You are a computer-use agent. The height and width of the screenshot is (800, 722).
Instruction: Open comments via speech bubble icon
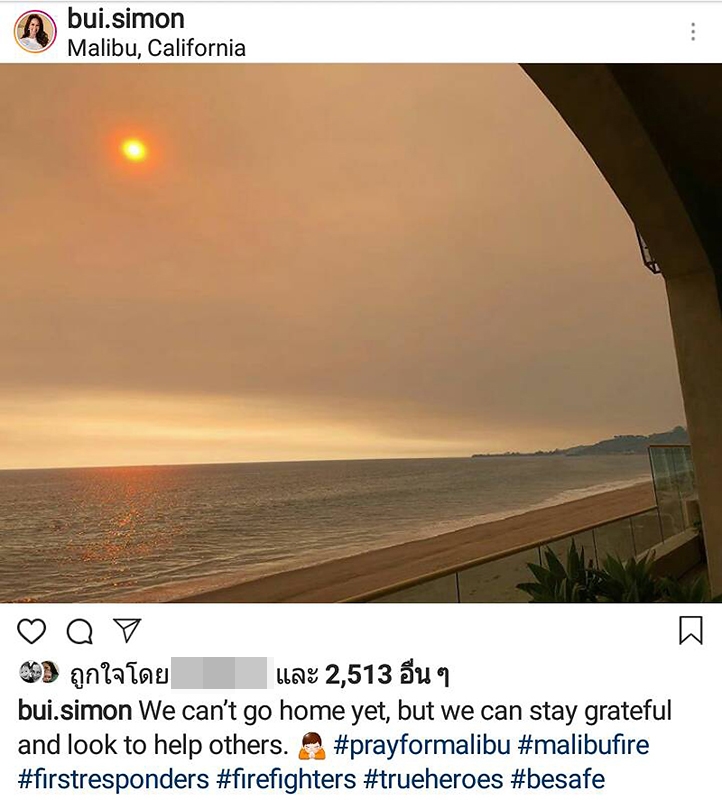pos(80,632)
